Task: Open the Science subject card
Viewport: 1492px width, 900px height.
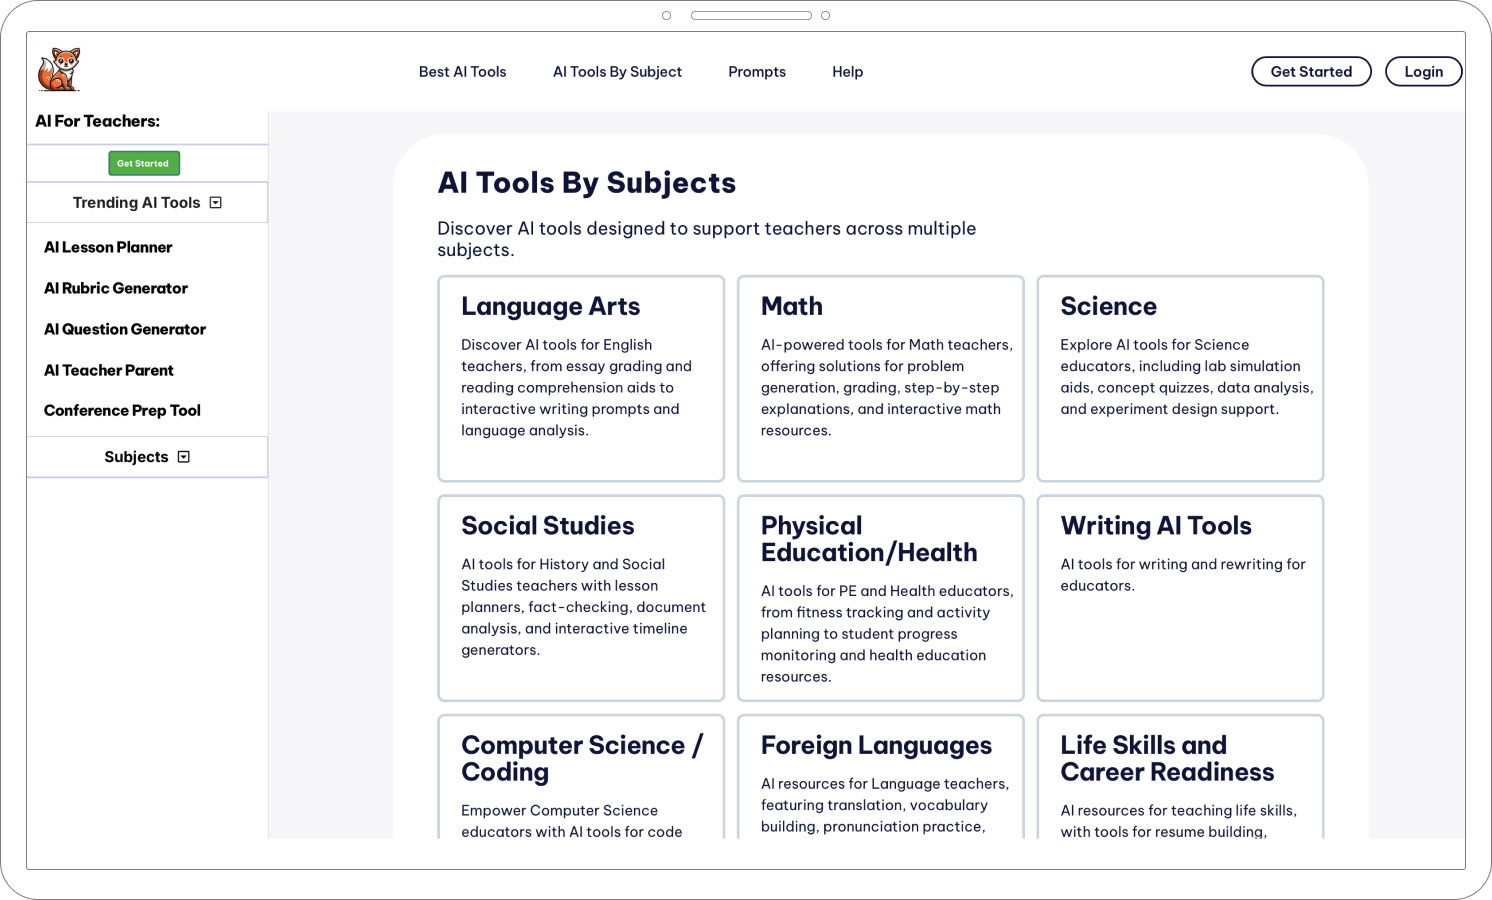Action: [x=1180, y=378]
